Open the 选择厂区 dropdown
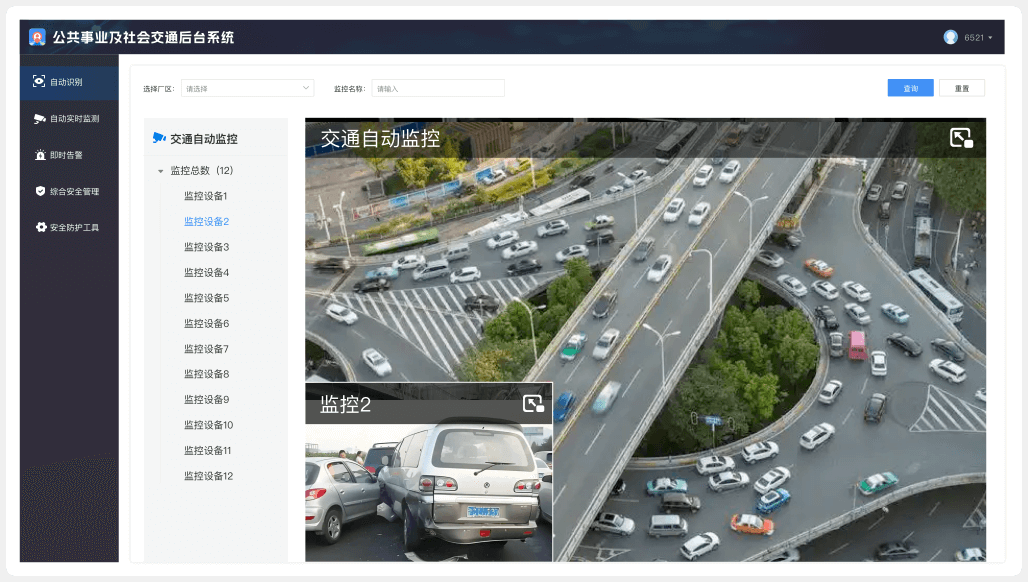 pyautogui.click(x=247, y=88)
